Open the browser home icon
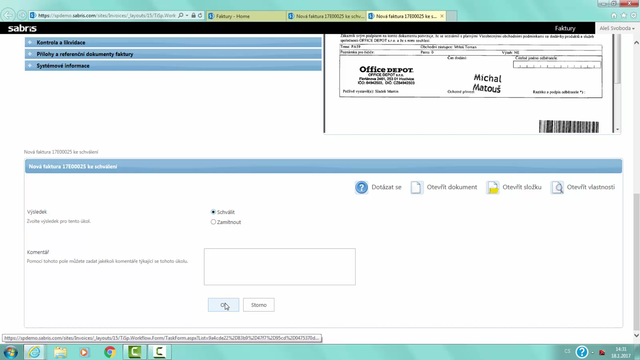Viewport: 640px width, 360px height. pos(613,16)
